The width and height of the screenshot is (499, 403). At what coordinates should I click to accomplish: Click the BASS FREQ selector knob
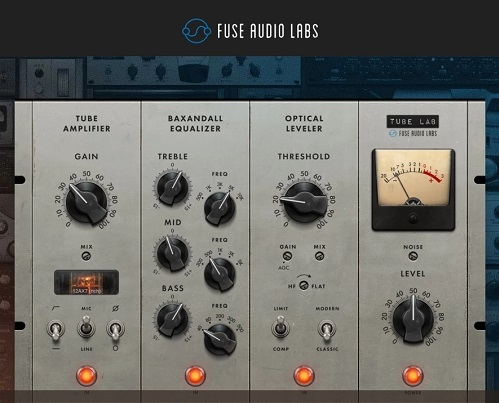tap(220, 339)
